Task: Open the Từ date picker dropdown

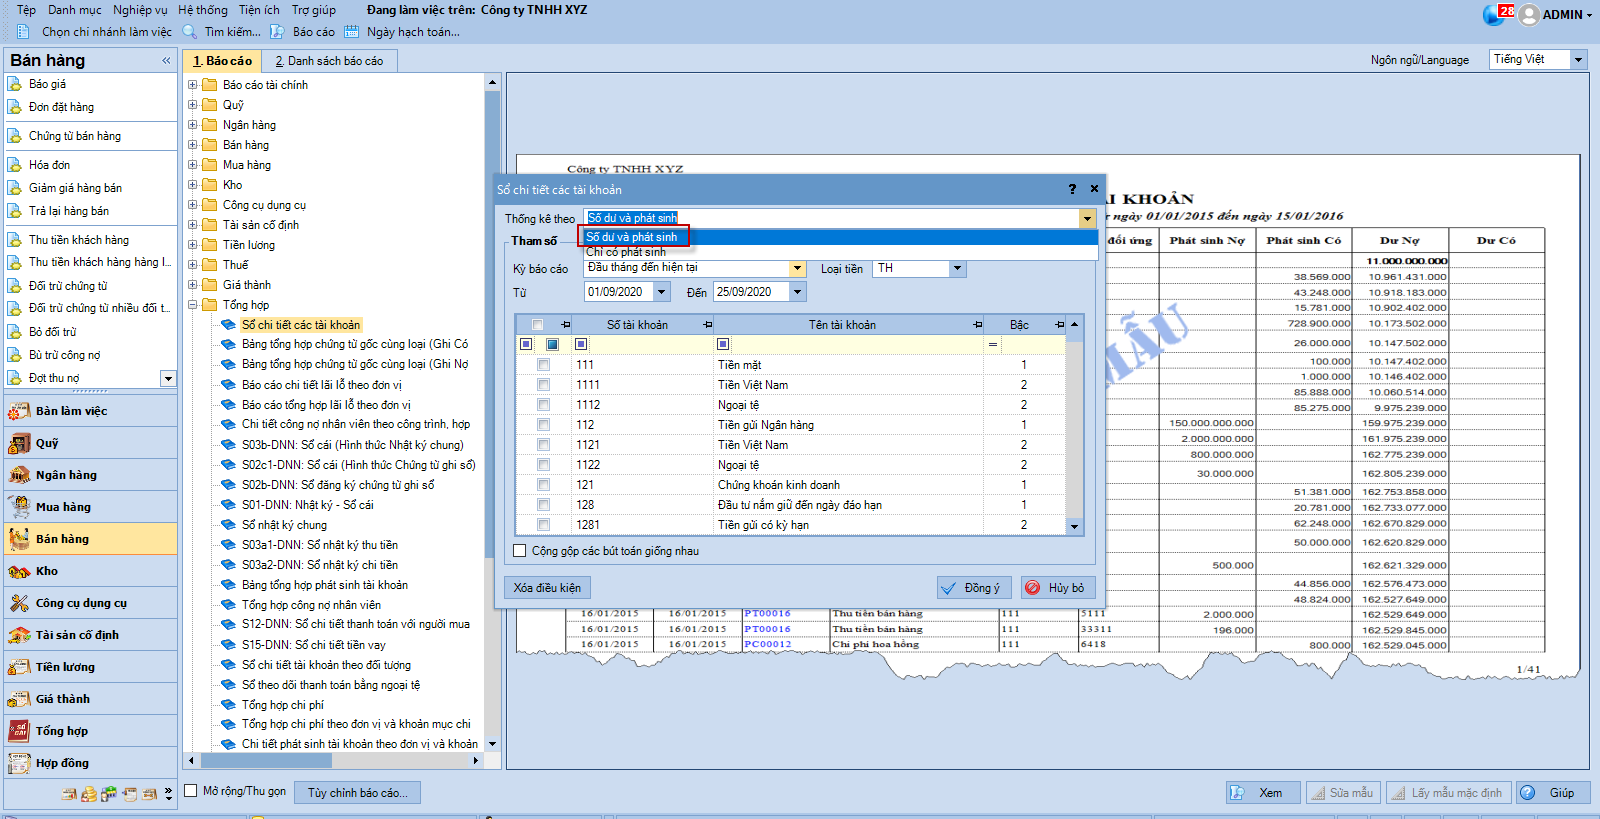Action: click(x=661, y=292)
